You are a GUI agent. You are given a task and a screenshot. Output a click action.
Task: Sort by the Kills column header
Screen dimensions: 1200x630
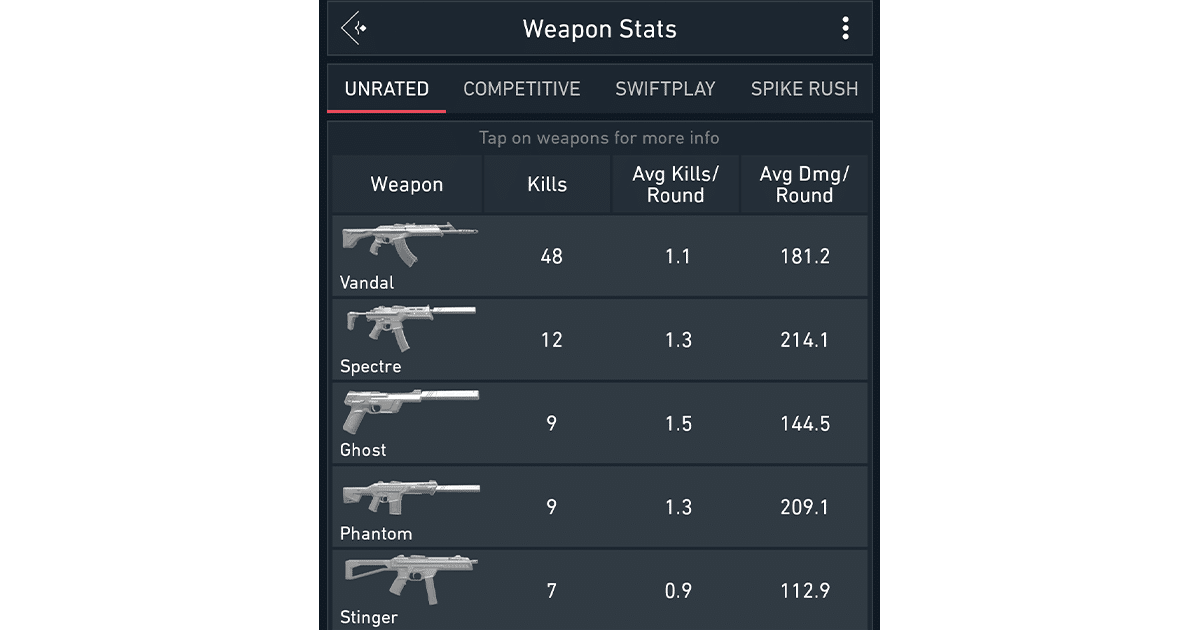tap(547, 184)
